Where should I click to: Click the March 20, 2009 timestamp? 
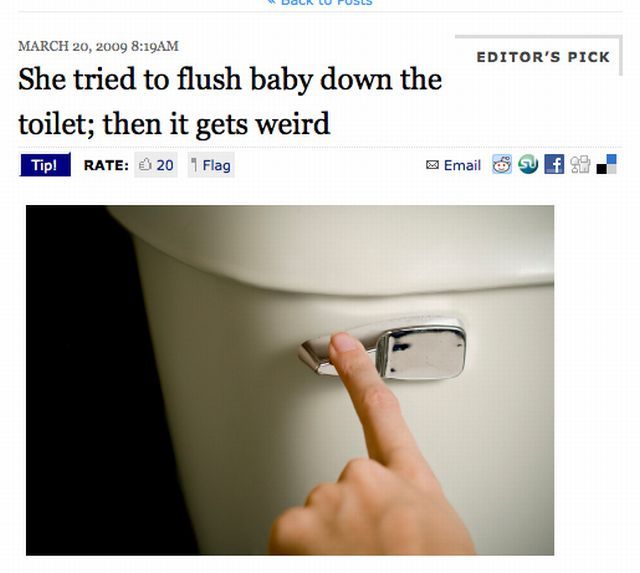[x=98, y=46]
